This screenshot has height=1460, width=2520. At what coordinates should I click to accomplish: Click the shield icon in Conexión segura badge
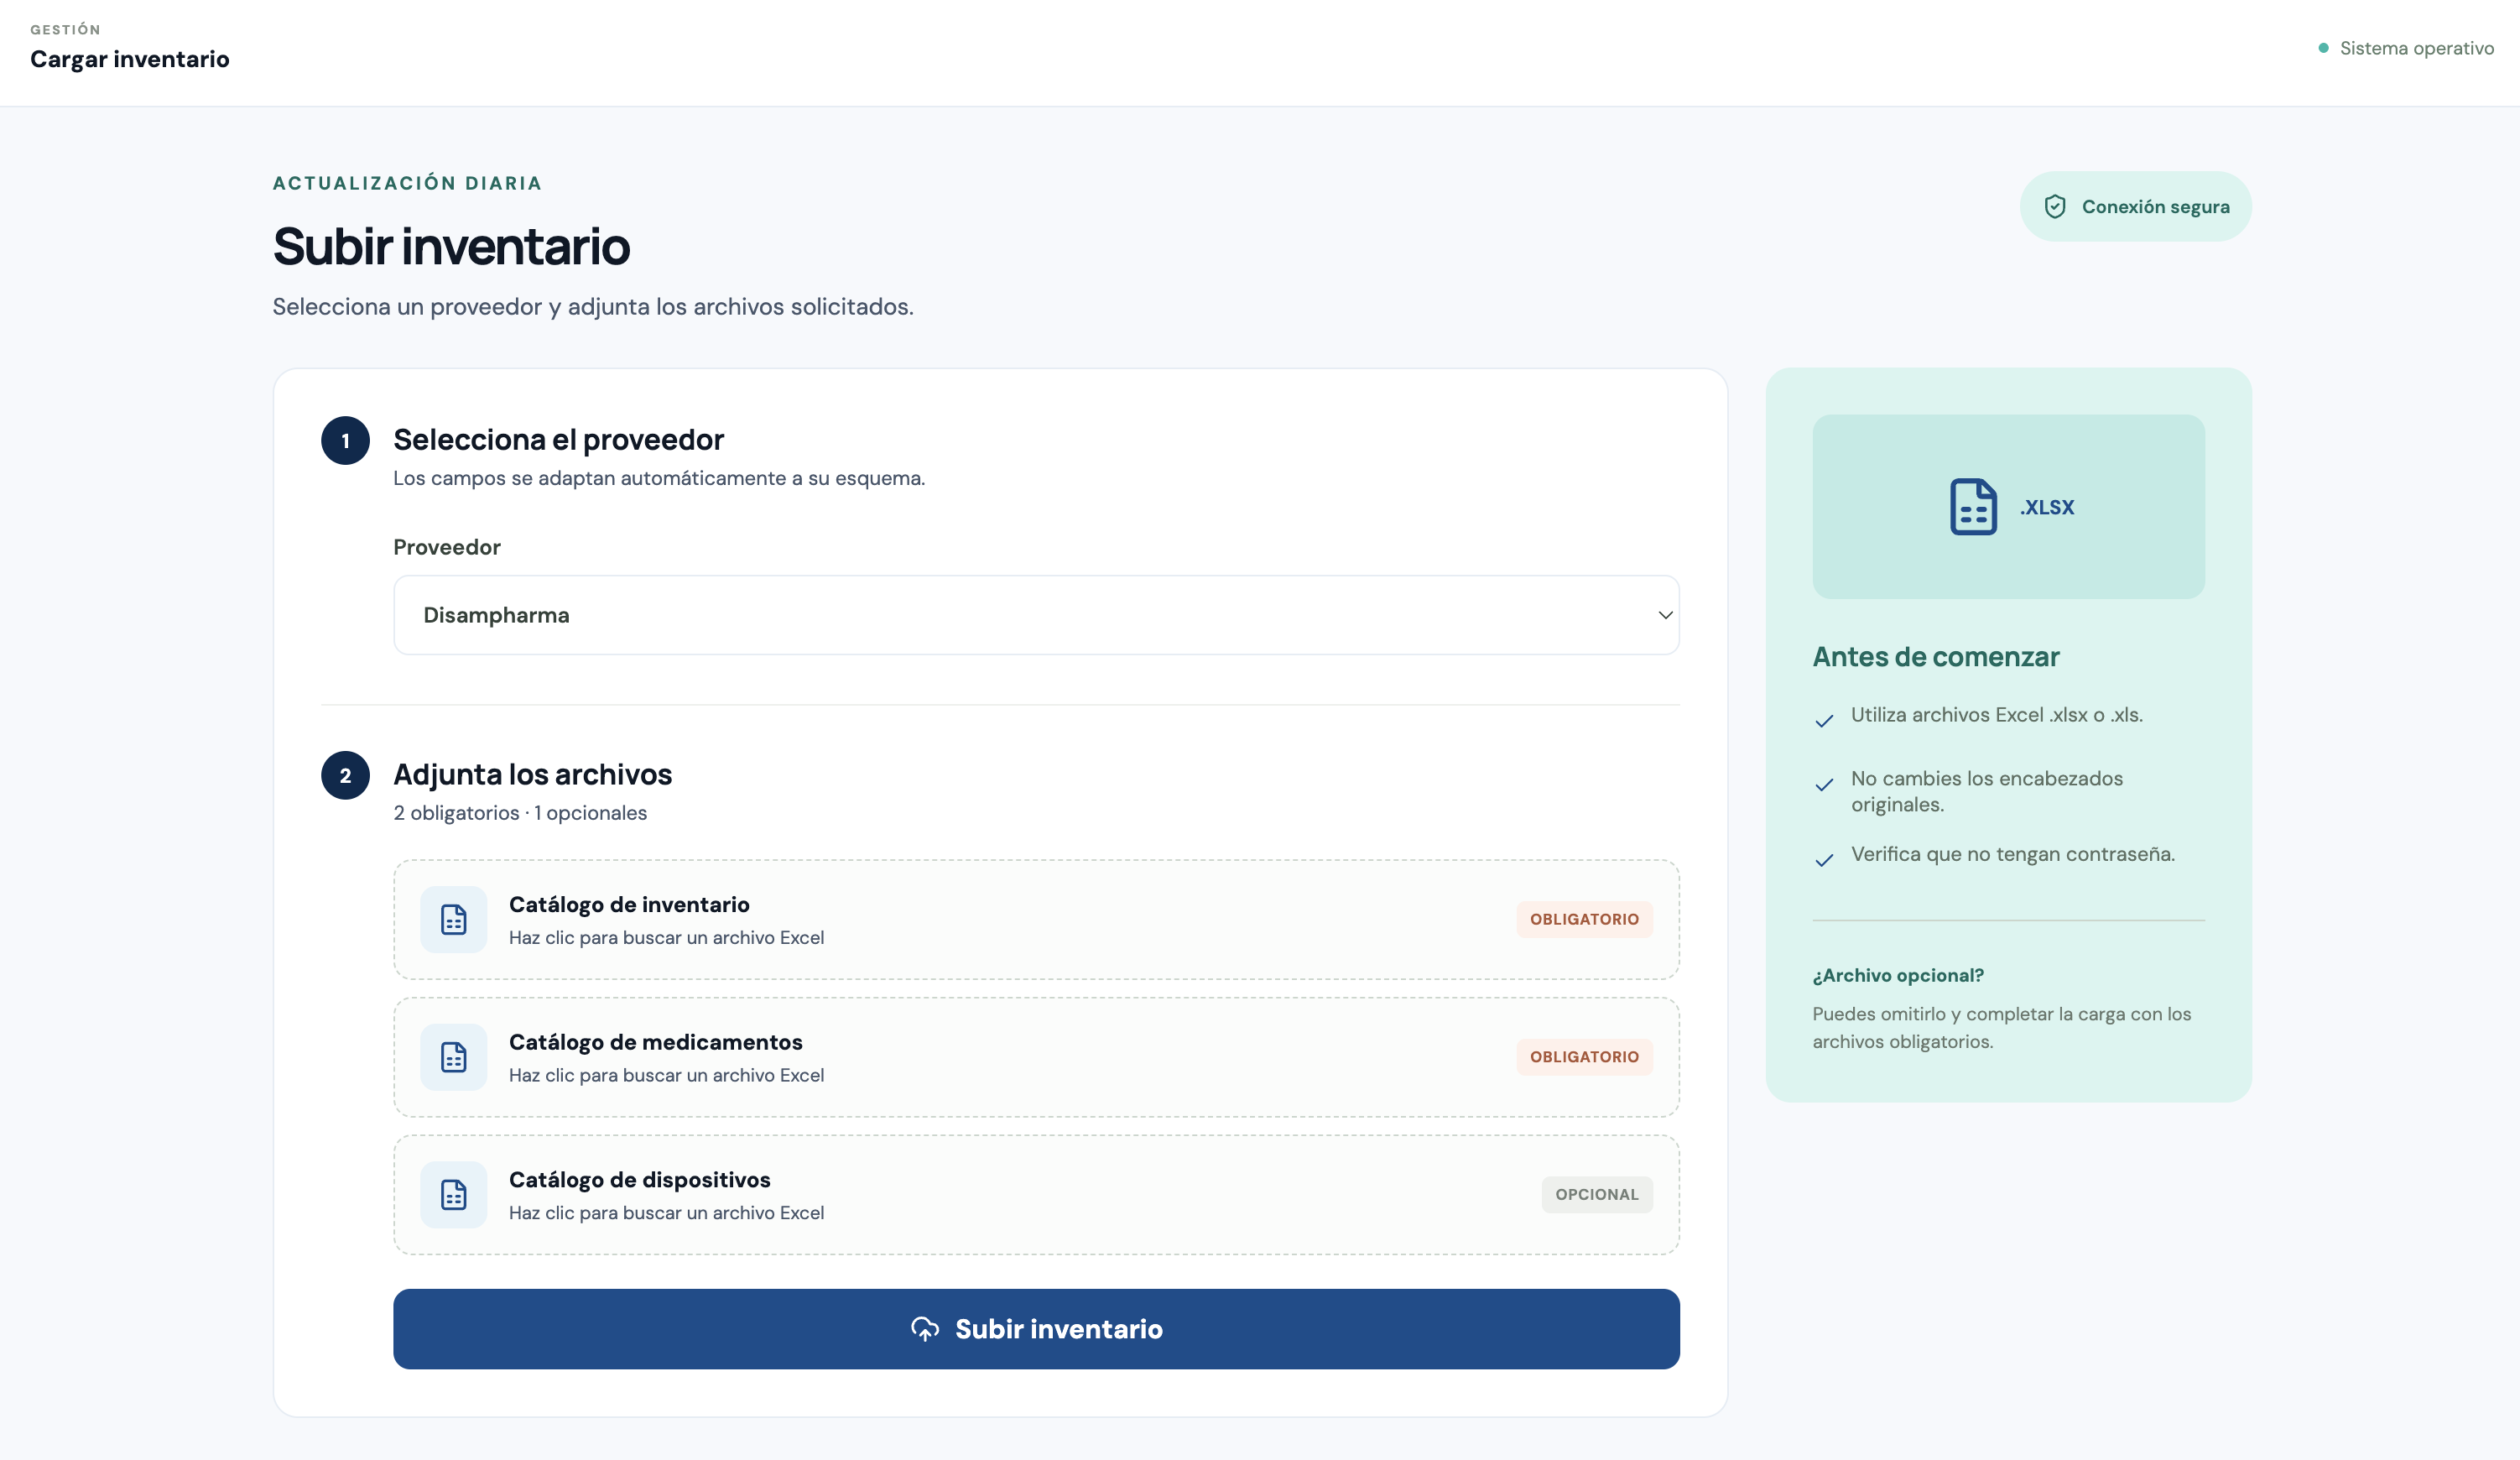pos(2055,207)
